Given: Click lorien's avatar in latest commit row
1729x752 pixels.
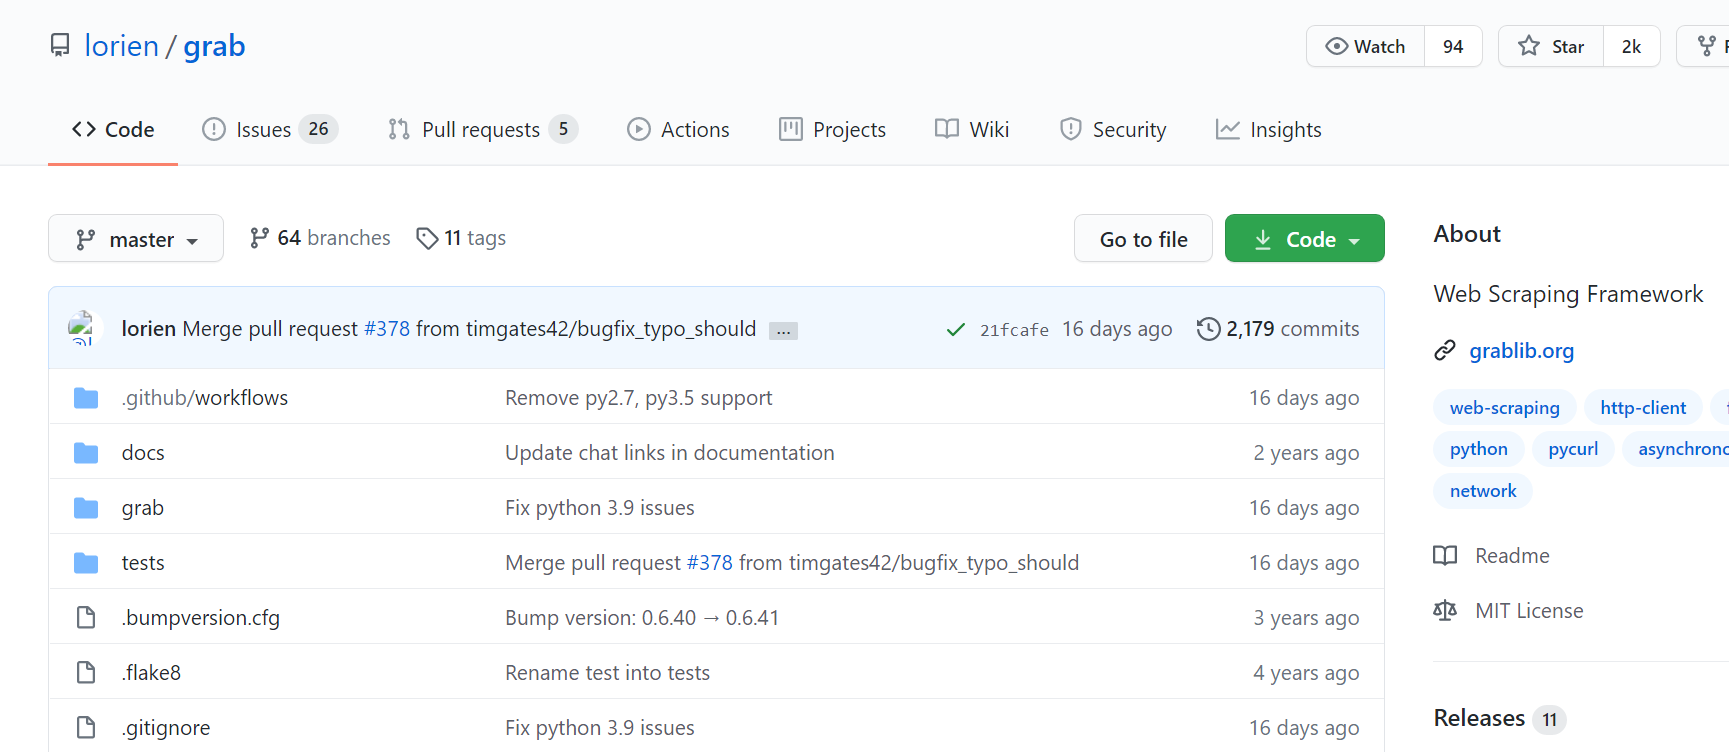Looking at the screenshot, I should point(81,328).
